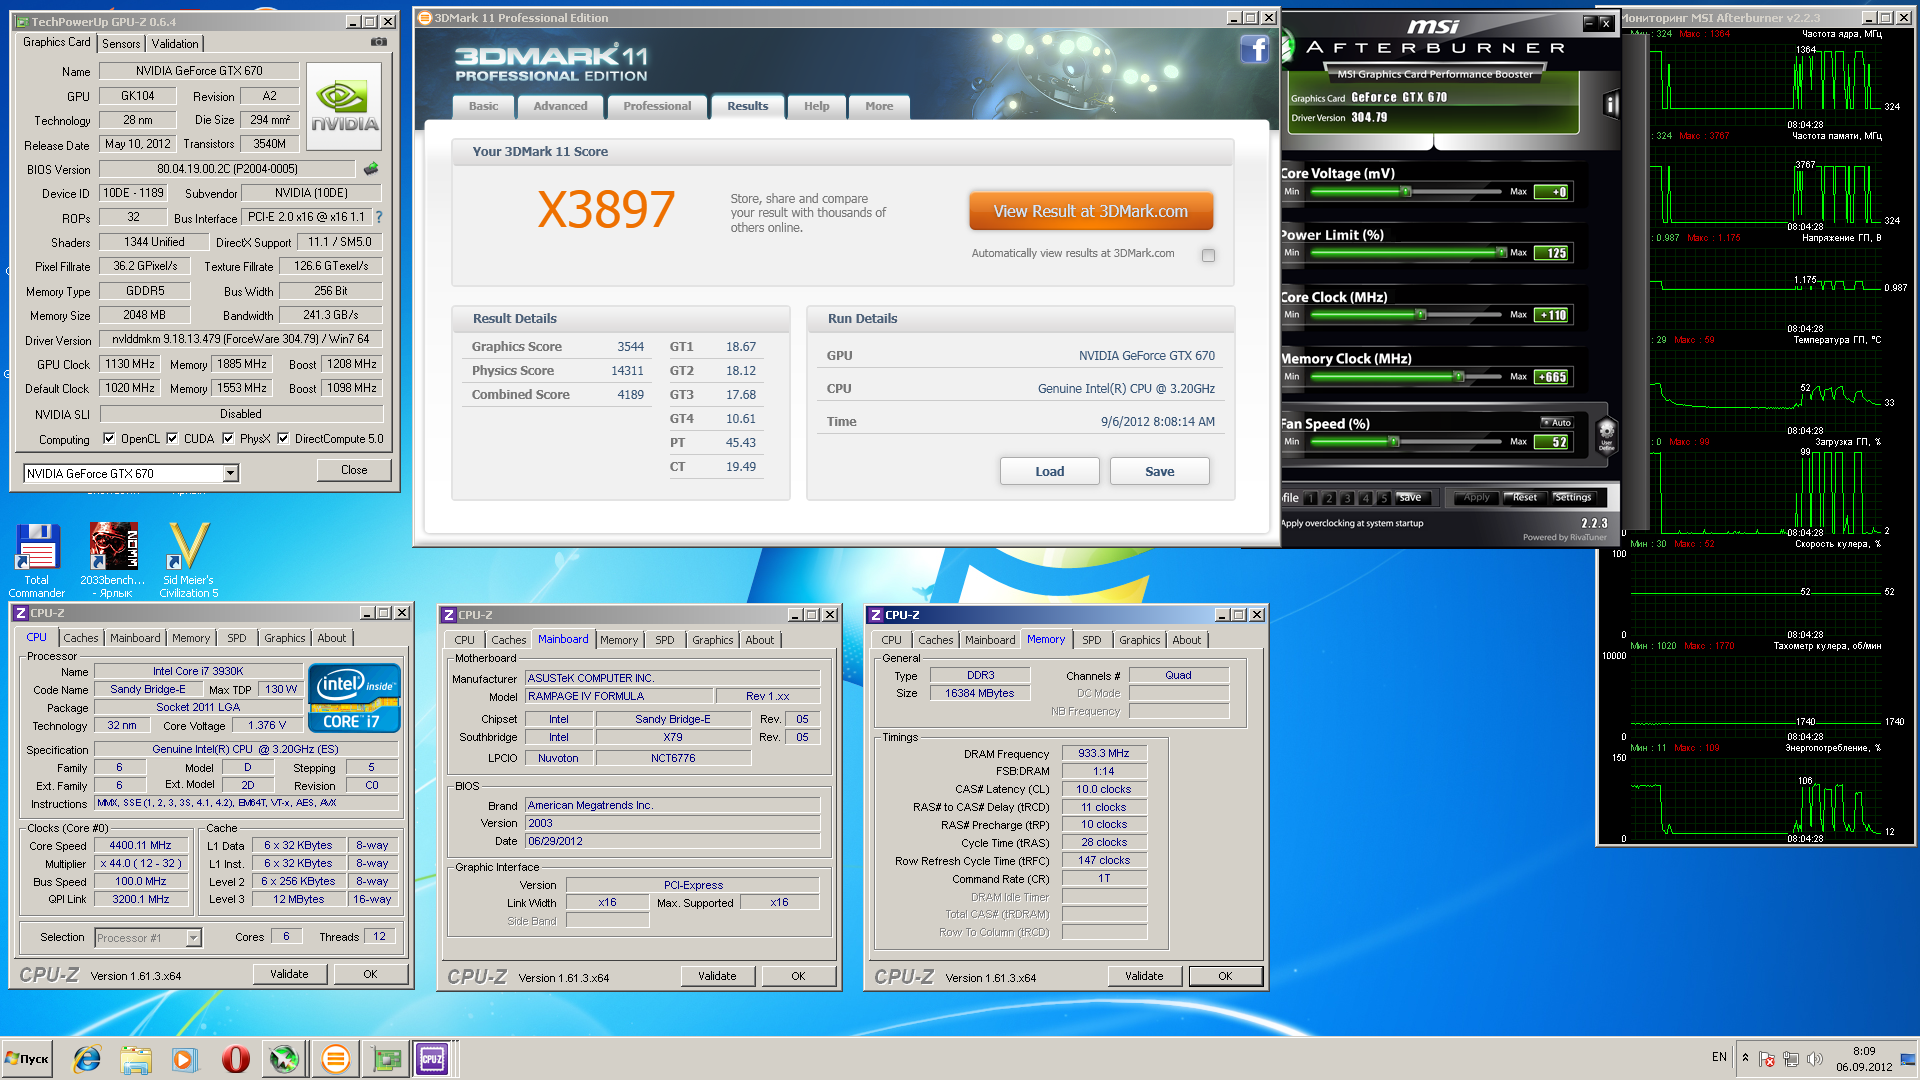Click the EN language indicator
Viewport: 1920px width, 1080px height.
tap(1719, 1057)
